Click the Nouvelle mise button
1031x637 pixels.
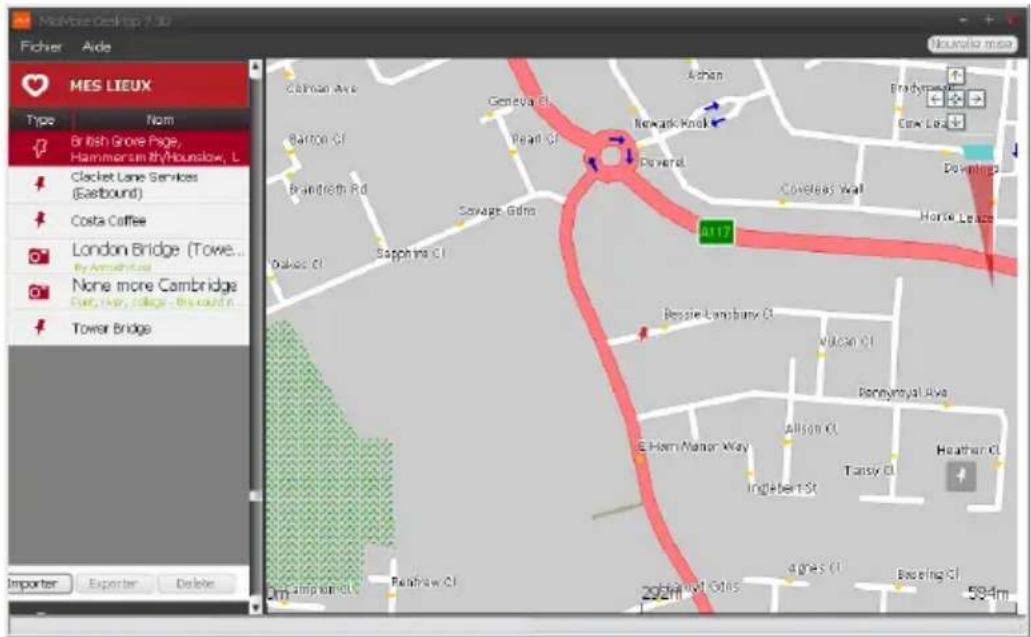click(x=972, y=43)
